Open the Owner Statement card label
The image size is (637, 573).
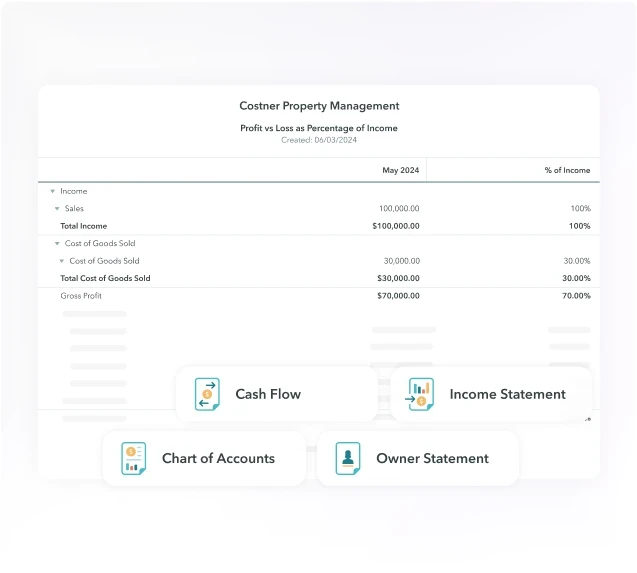pyautogui.click(x=432, y=458)
